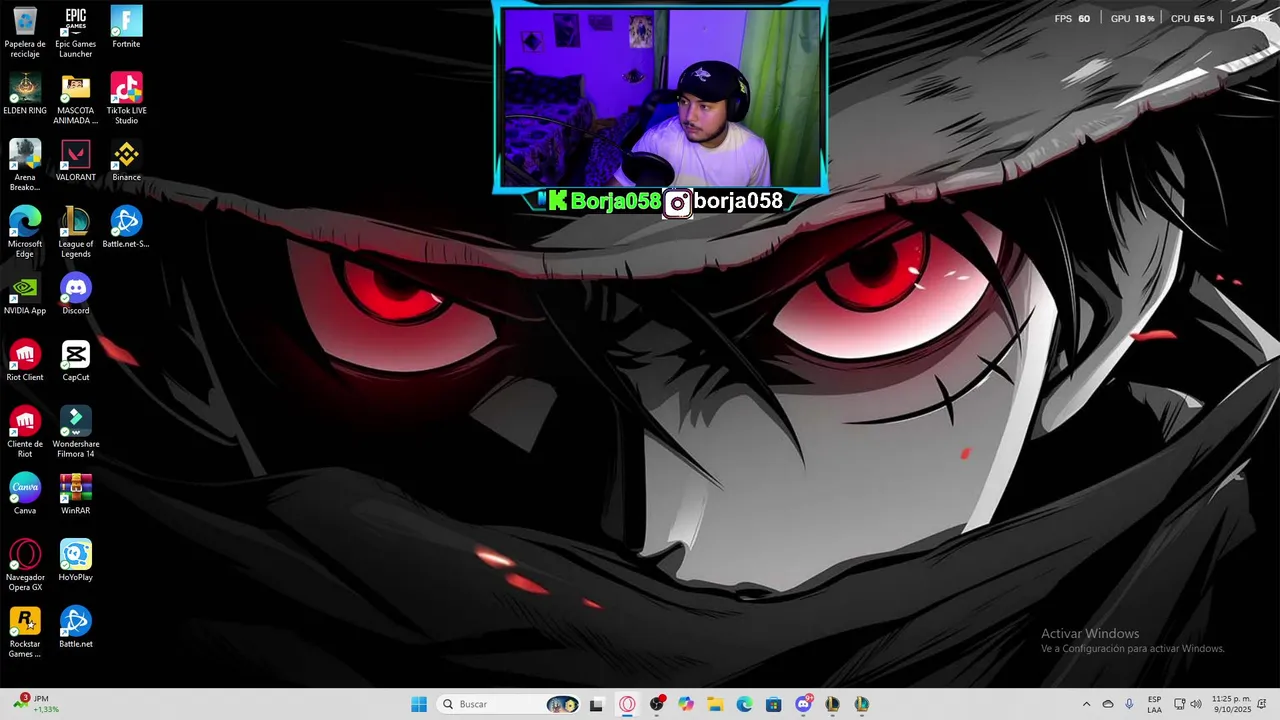The height and width of the screenshot is (720, 1280).
Task: Click the Buscar search box in taskbar
Action: coord(509,704)
